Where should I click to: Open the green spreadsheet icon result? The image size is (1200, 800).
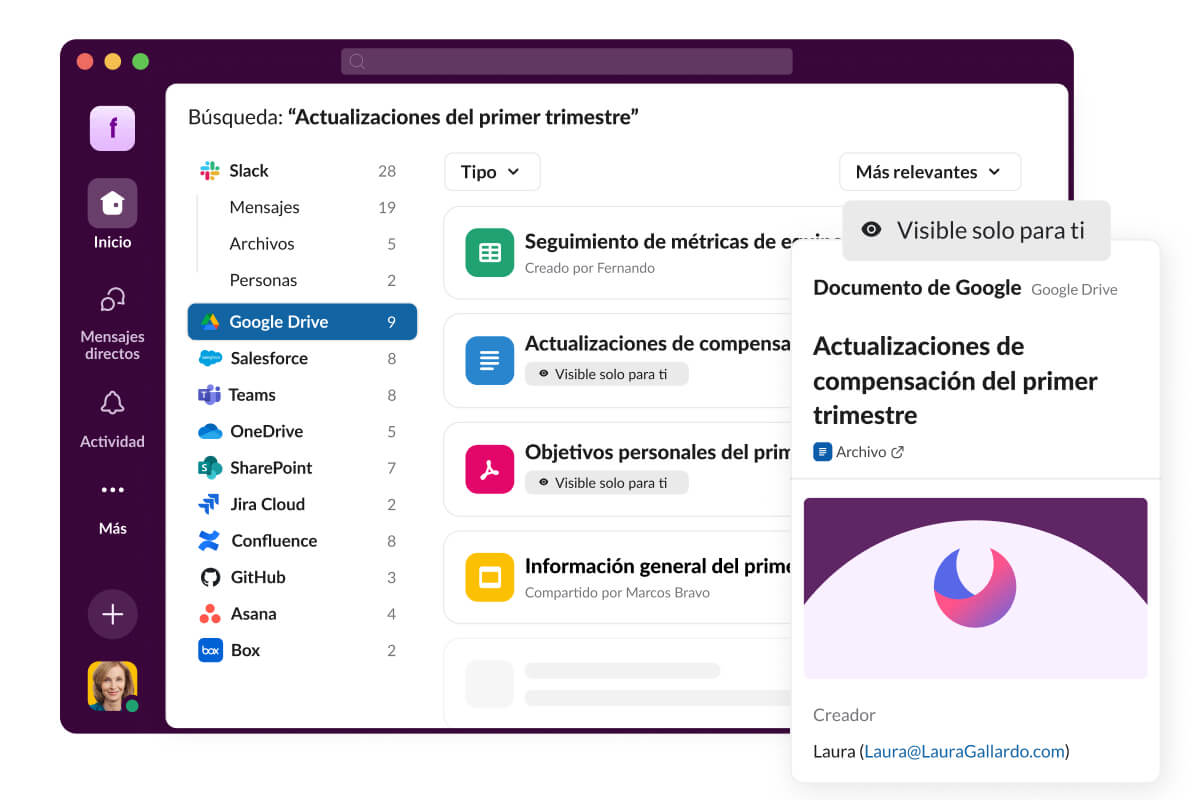489,253
